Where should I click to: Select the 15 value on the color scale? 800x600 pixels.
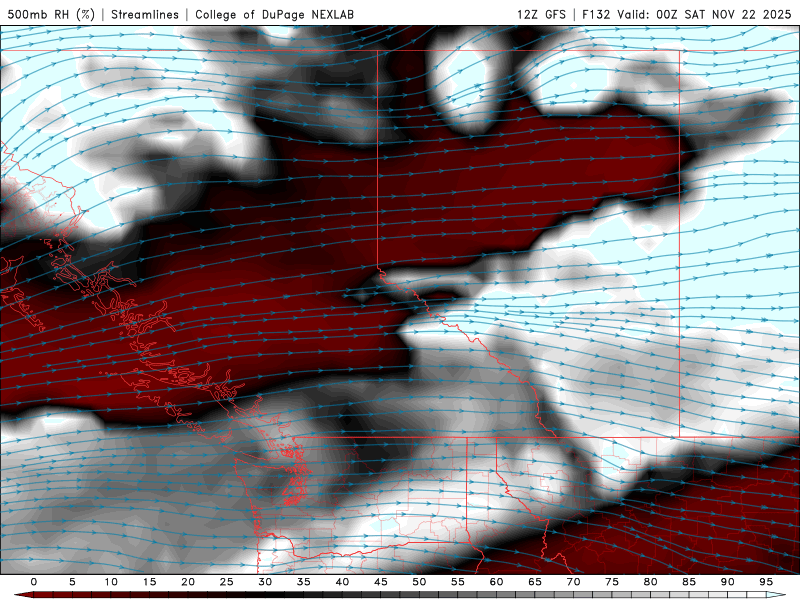tap(149, 582)
